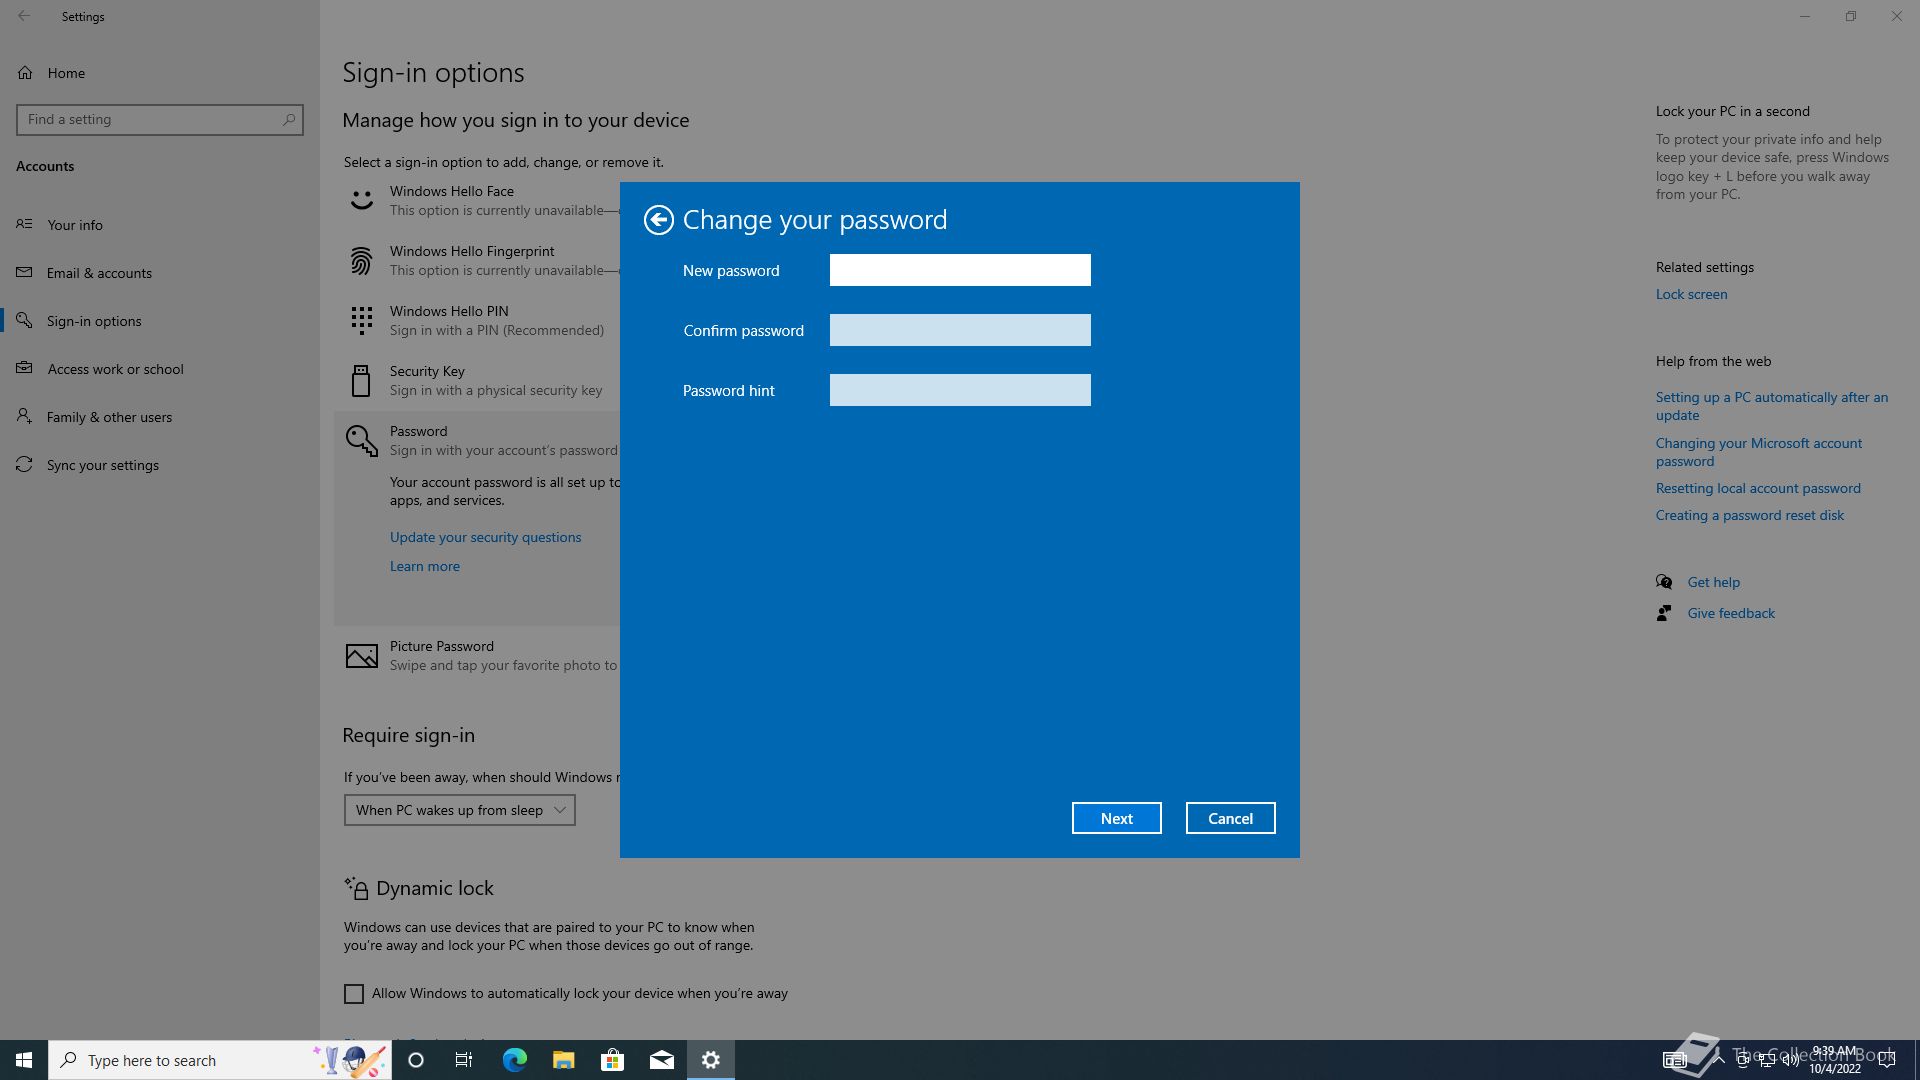Viewport: 1920px width, 1080px height.
Task: Expand the Require sign-in dropdown
Action: click(x=459, y=810)
